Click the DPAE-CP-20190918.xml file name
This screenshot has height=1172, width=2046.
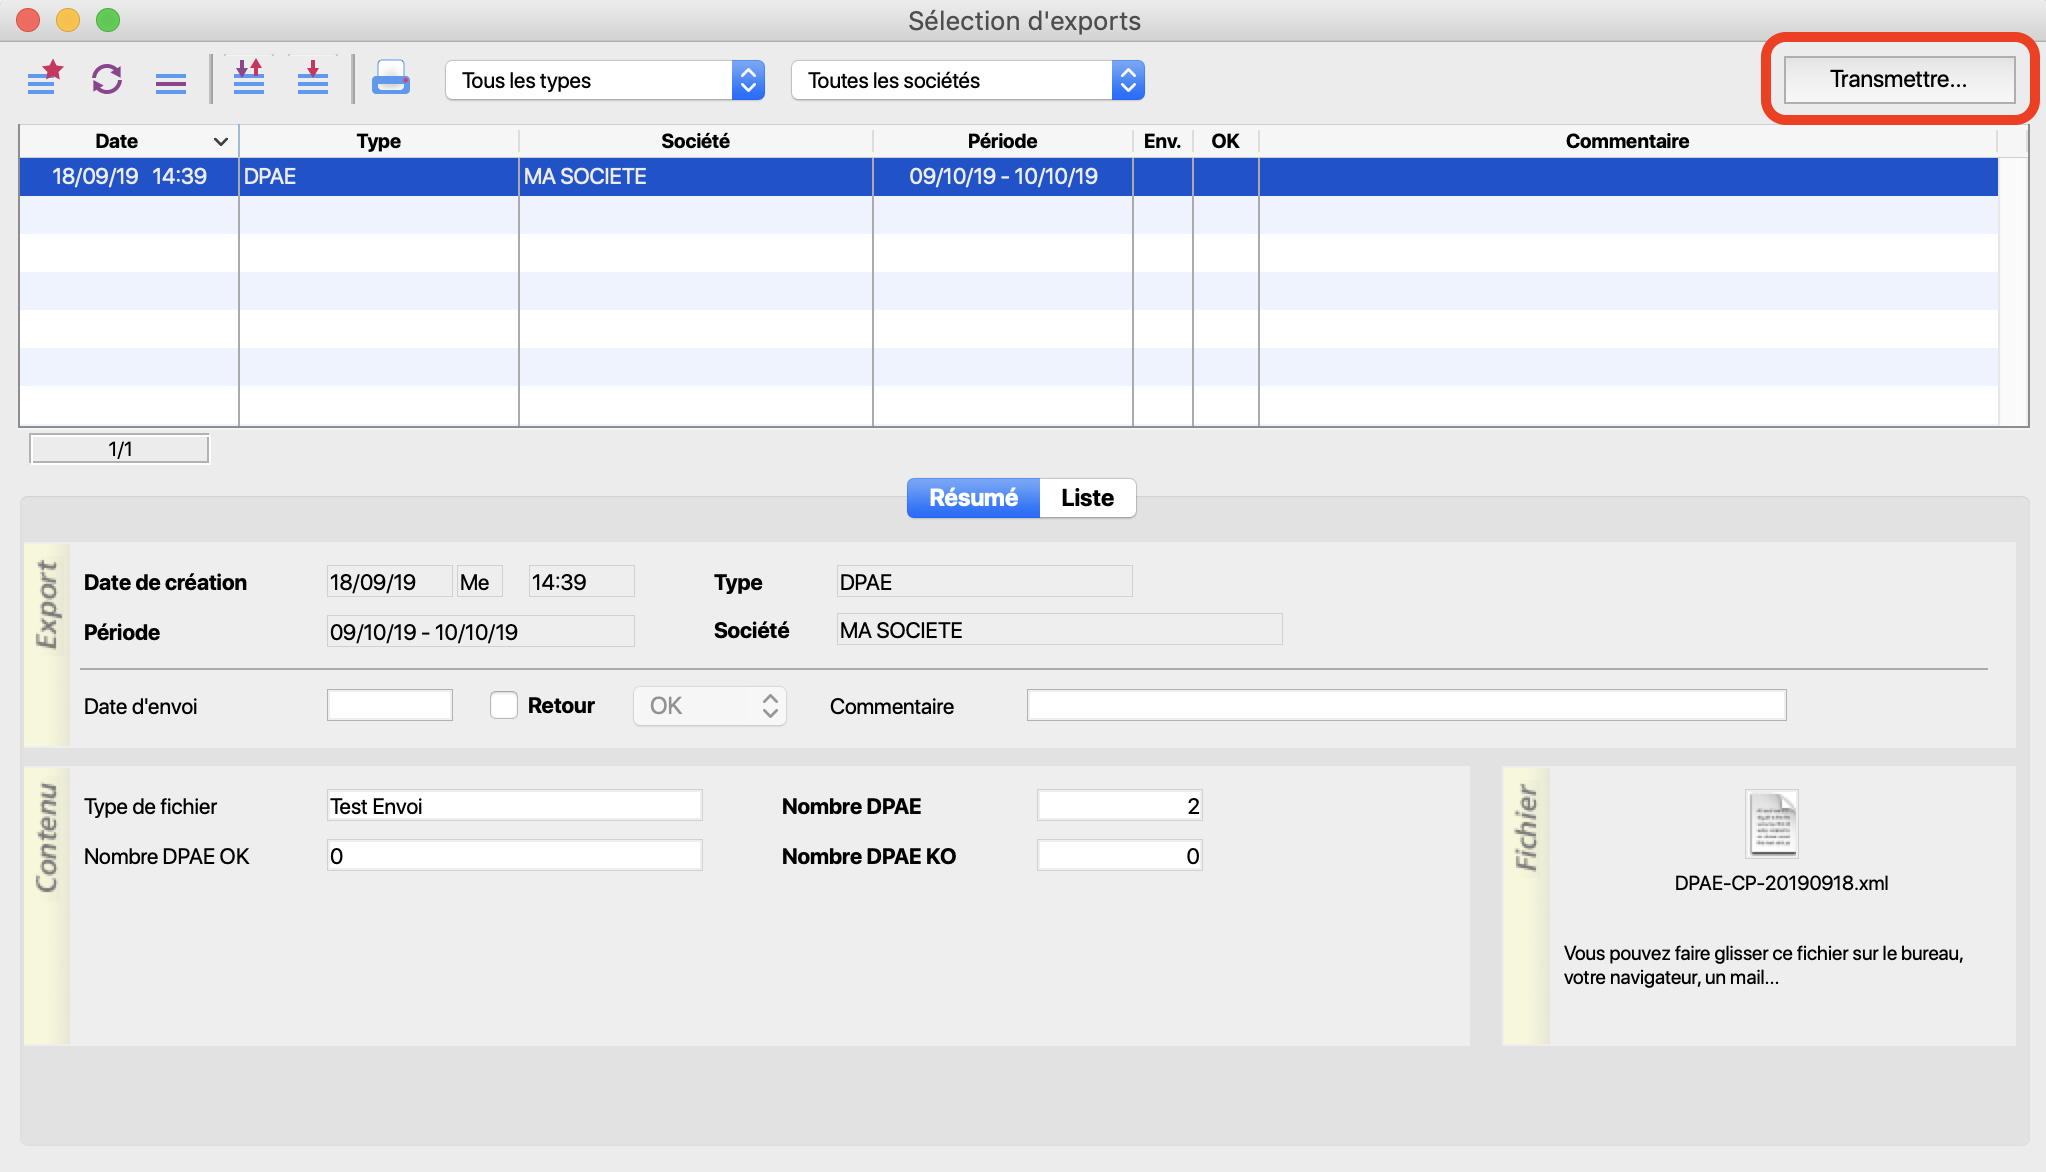[1781, 883]
